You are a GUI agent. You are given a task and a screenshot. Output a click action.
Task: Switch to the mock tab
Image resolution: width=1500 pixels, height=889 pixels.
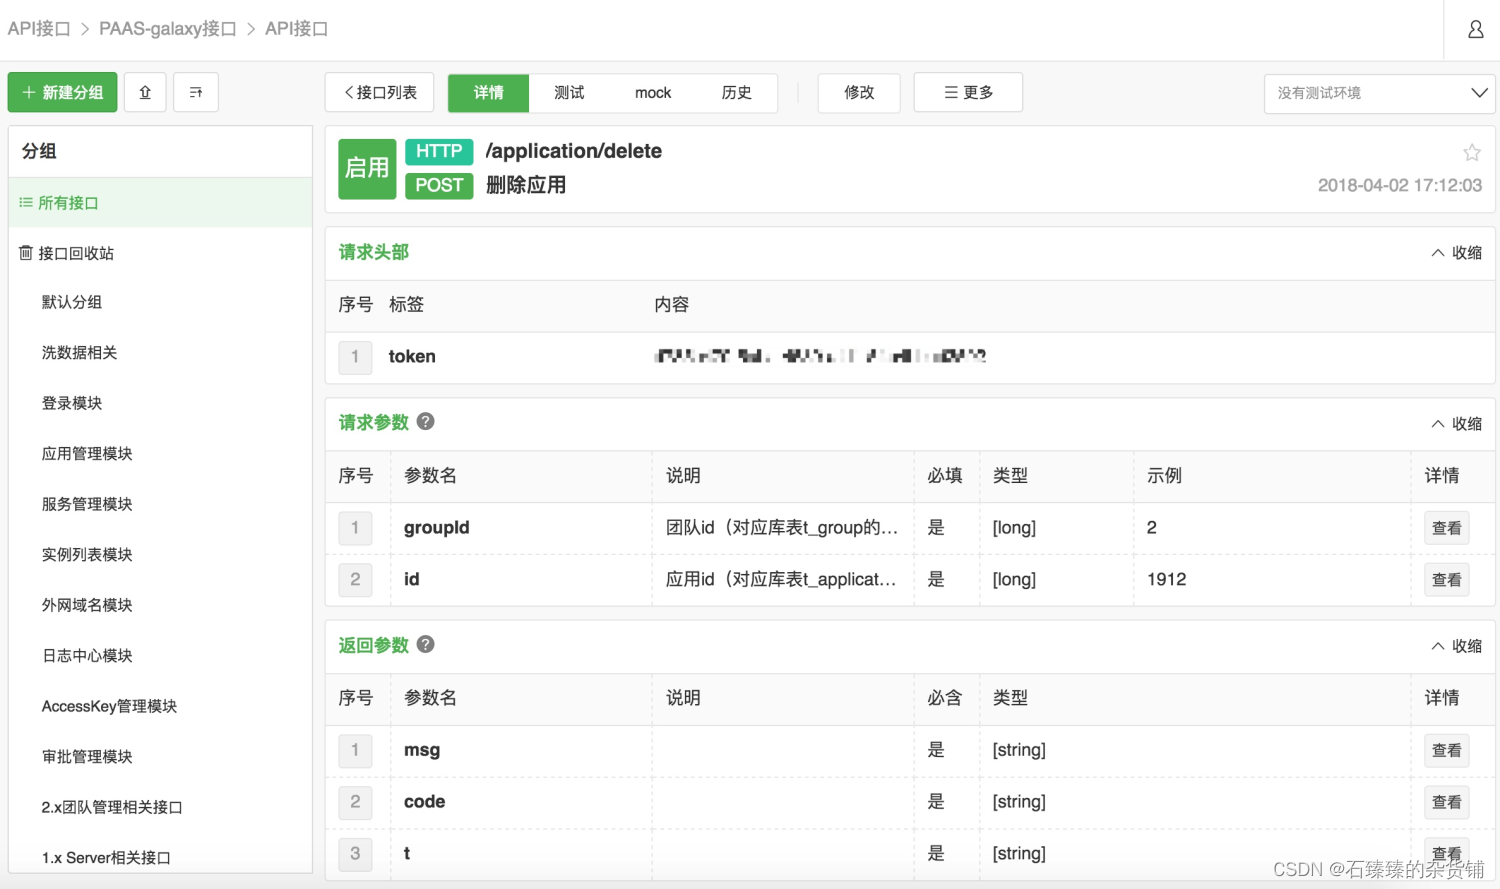click(x=652, y=92)
